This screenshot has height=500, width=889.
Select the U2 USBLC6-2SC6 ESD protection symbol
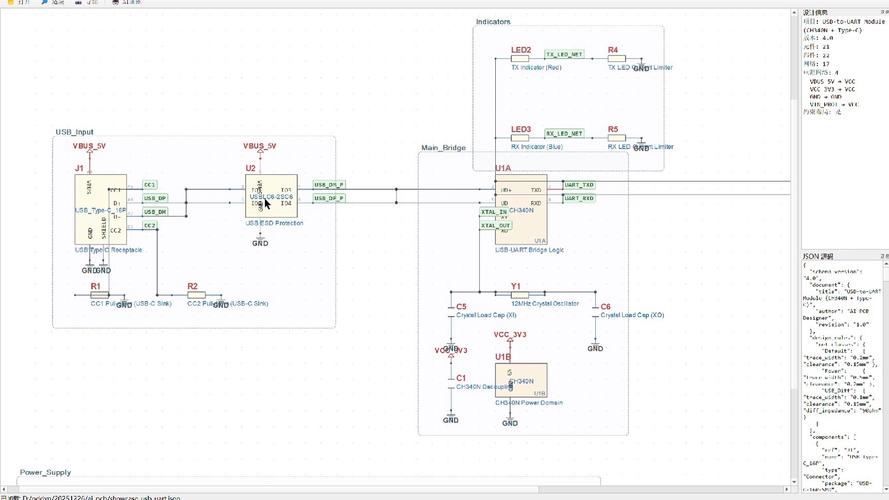pyautogui.click(x=271, y=196)
